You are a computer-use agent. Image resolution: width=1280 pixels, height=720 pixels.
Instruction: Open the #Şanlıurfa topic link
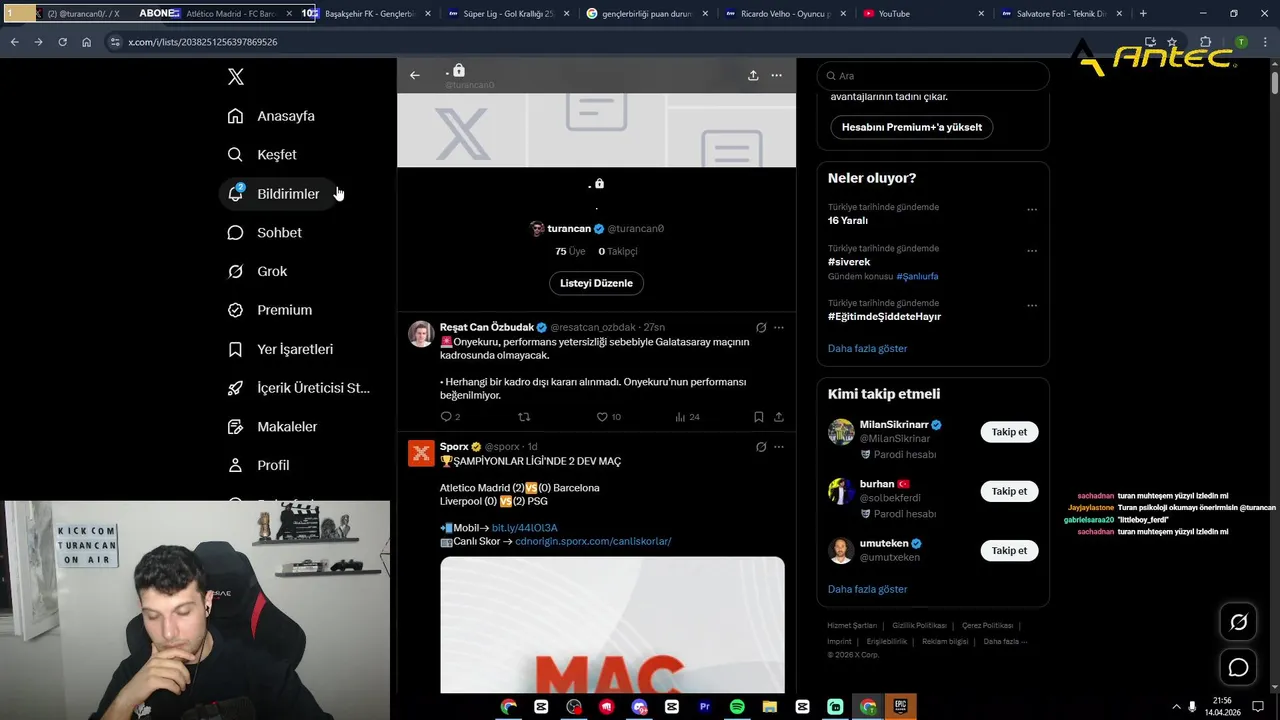917,276
